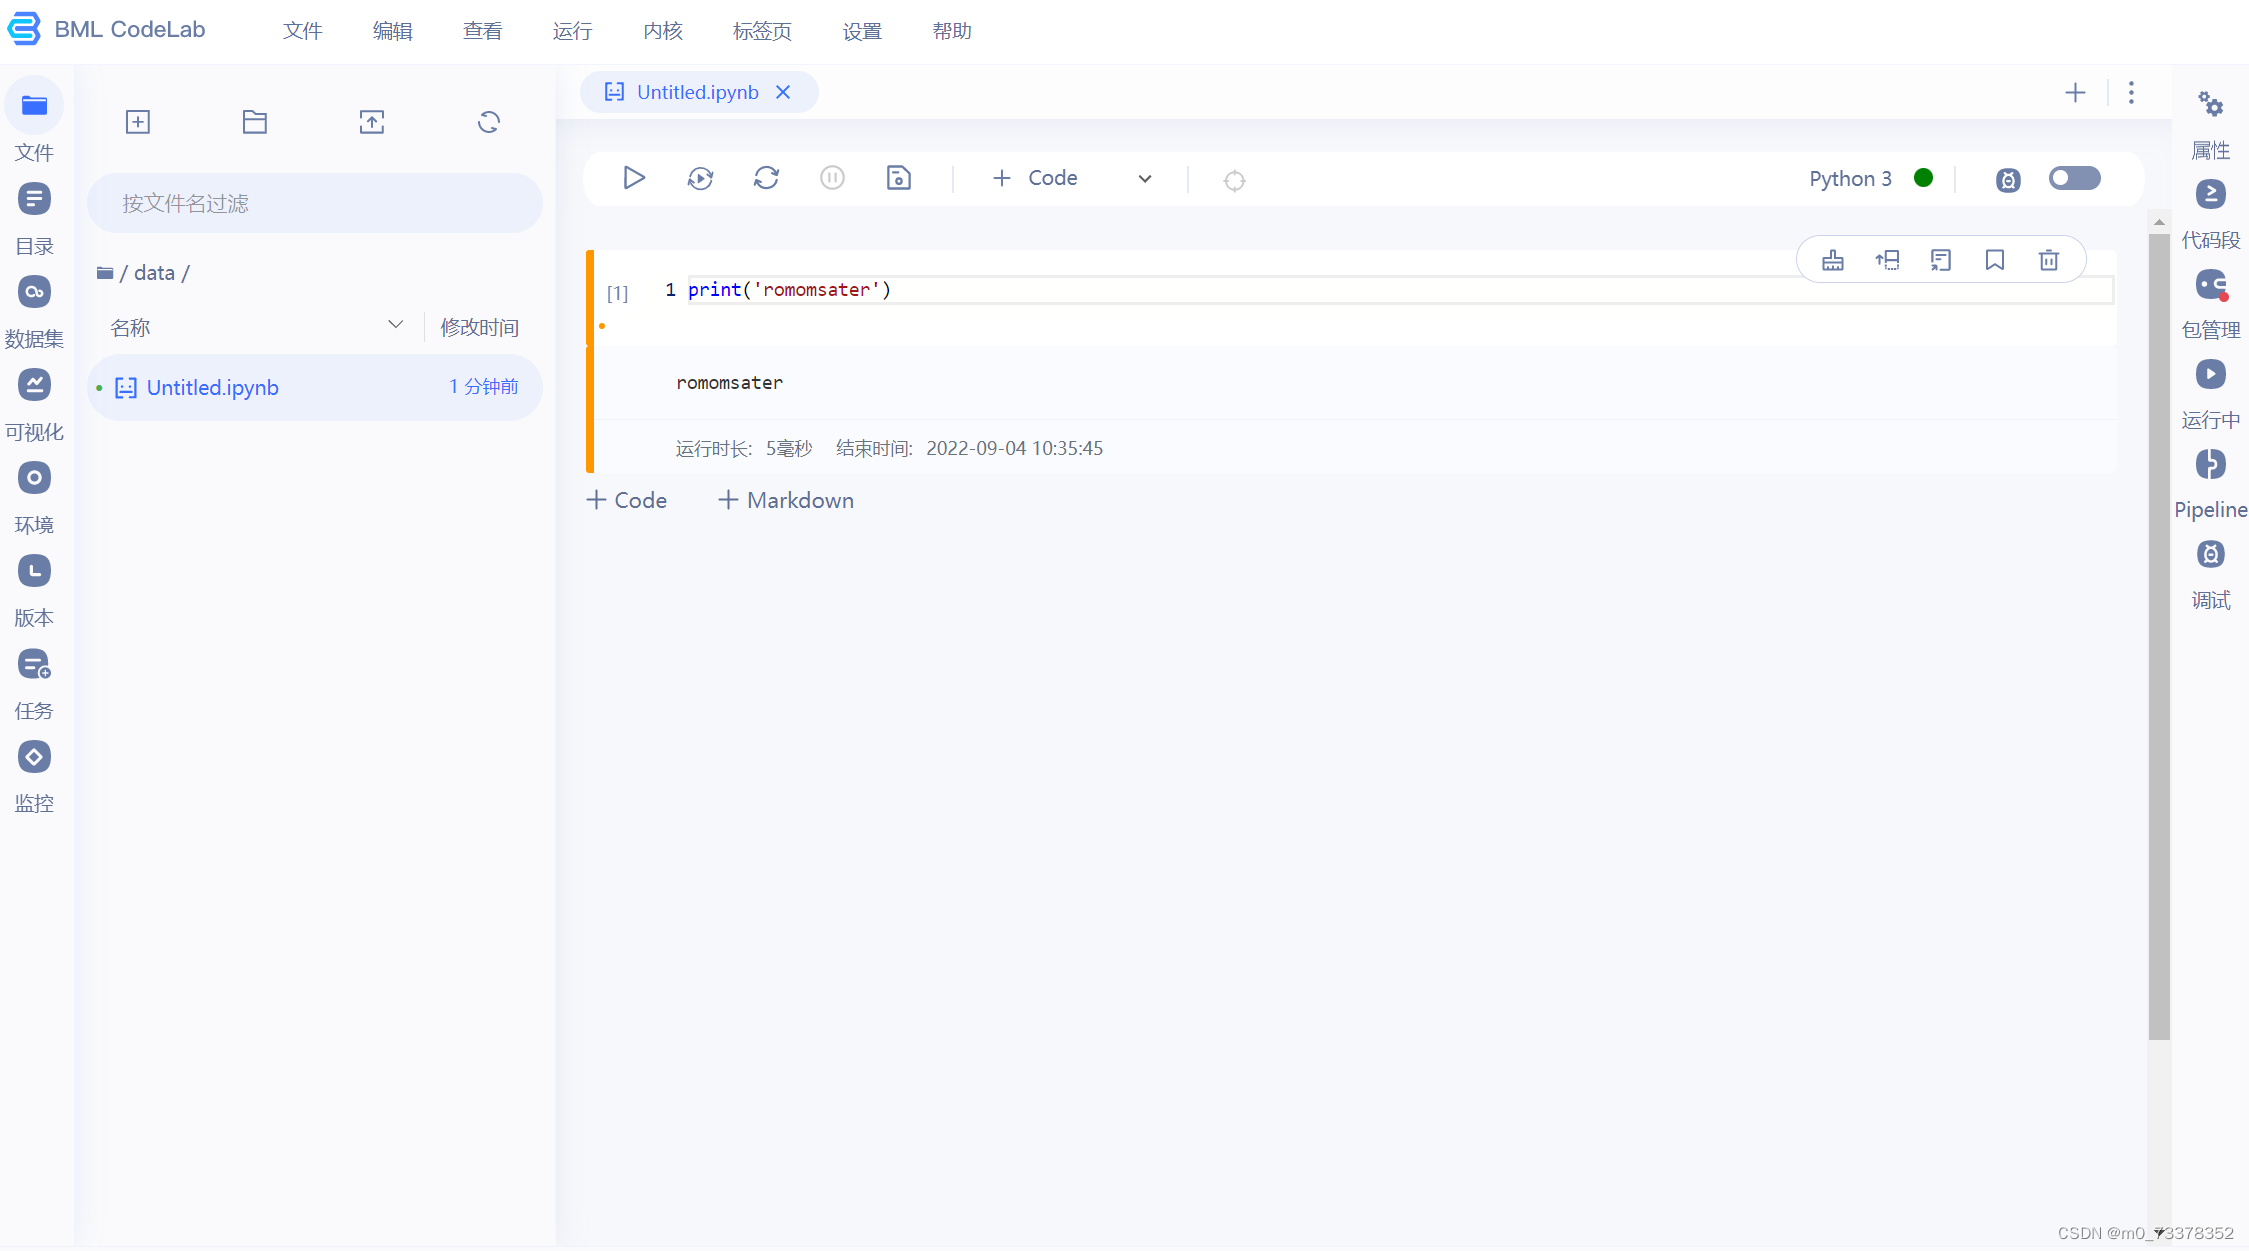
Task: Click the refresh kernel icon in toolbar
Action: (x=766, y=178)
